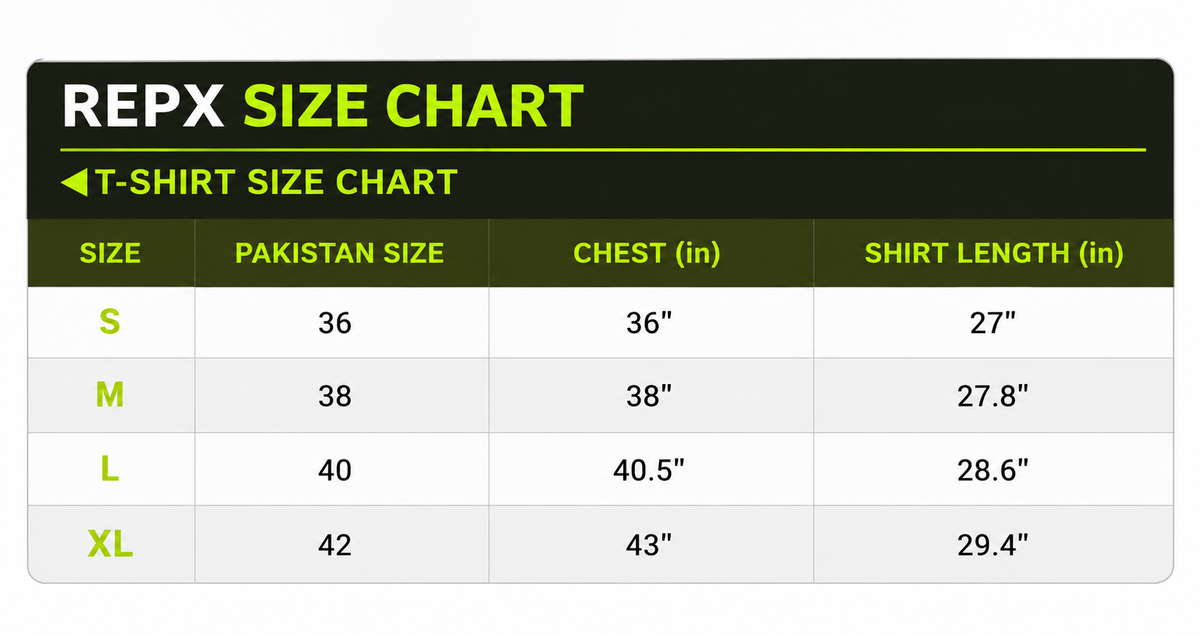Select the M size row label
This screenshot has width=1200, height=637.
click(x=110, y=396)
